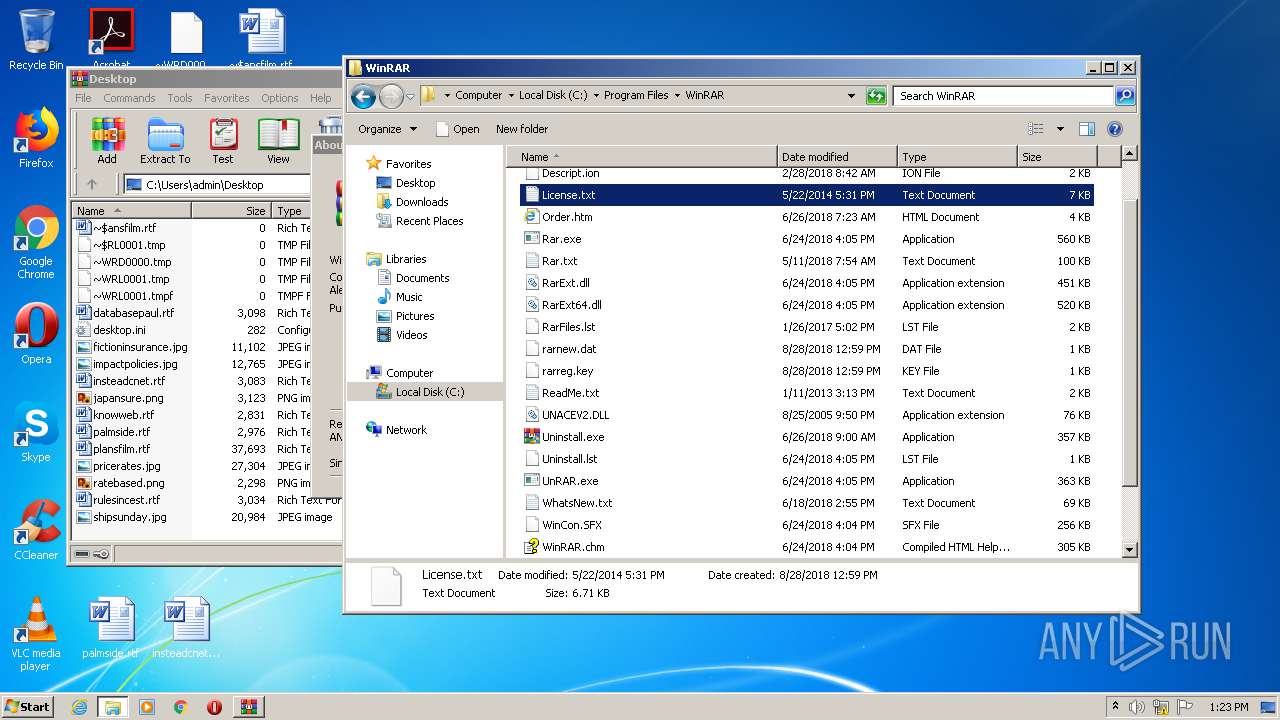Sort by the Type column in Explorer
The height and width of the screenshot is (720, 1280).
click(x=956, y=157)
